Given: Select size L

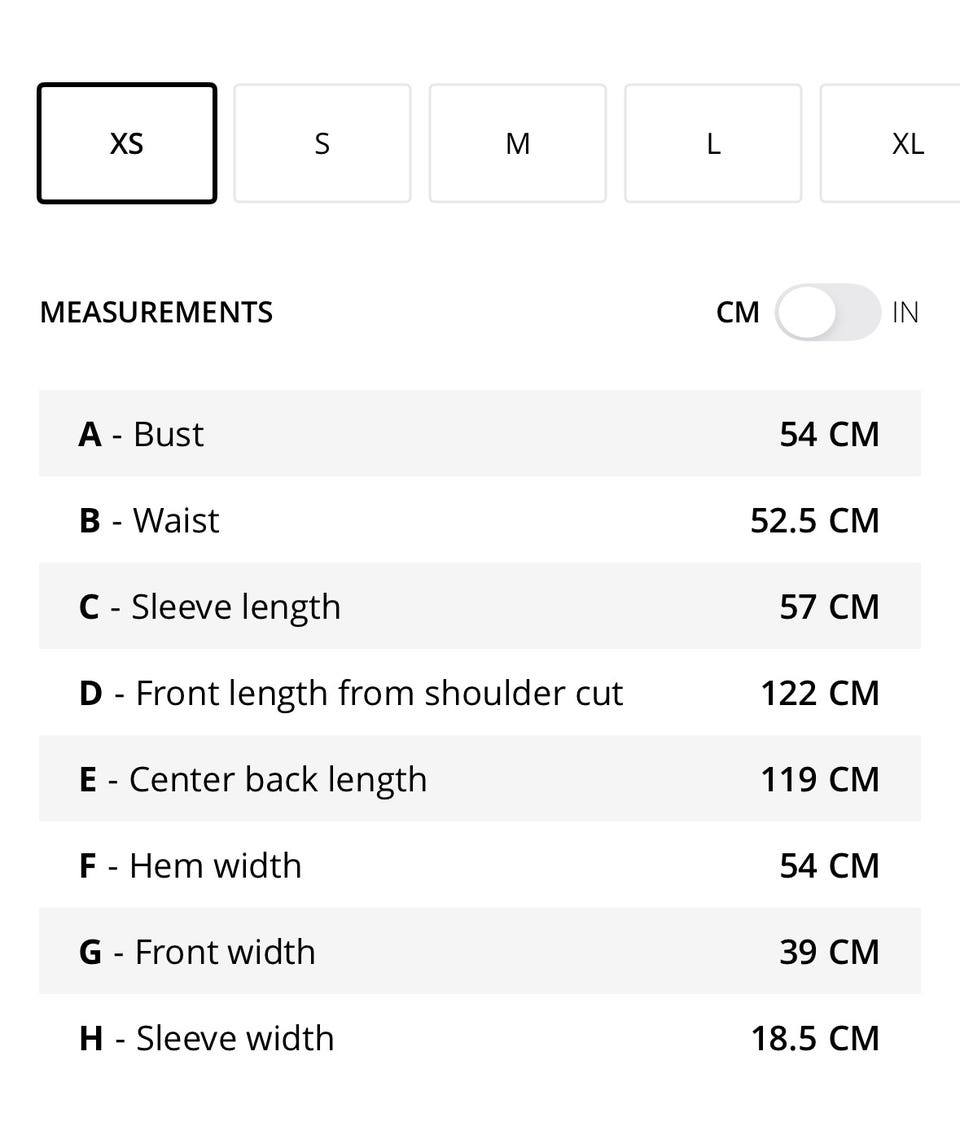Looking at the screenshot, I should tap(713, 144).
